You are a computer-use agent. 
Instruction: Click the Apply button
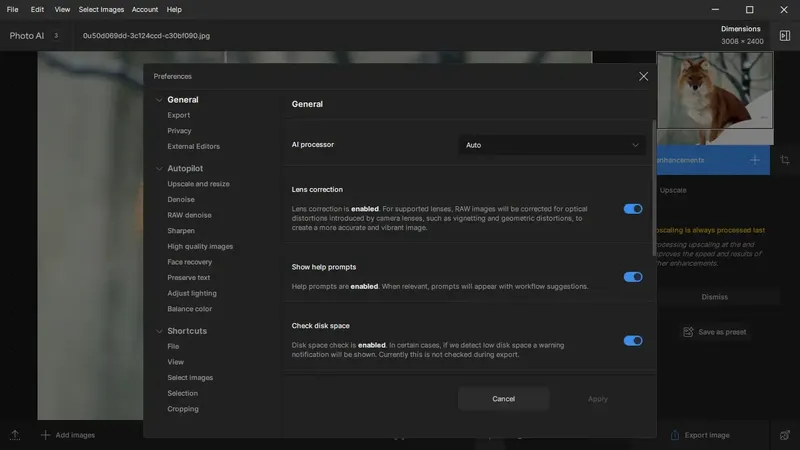pos(597,399)
